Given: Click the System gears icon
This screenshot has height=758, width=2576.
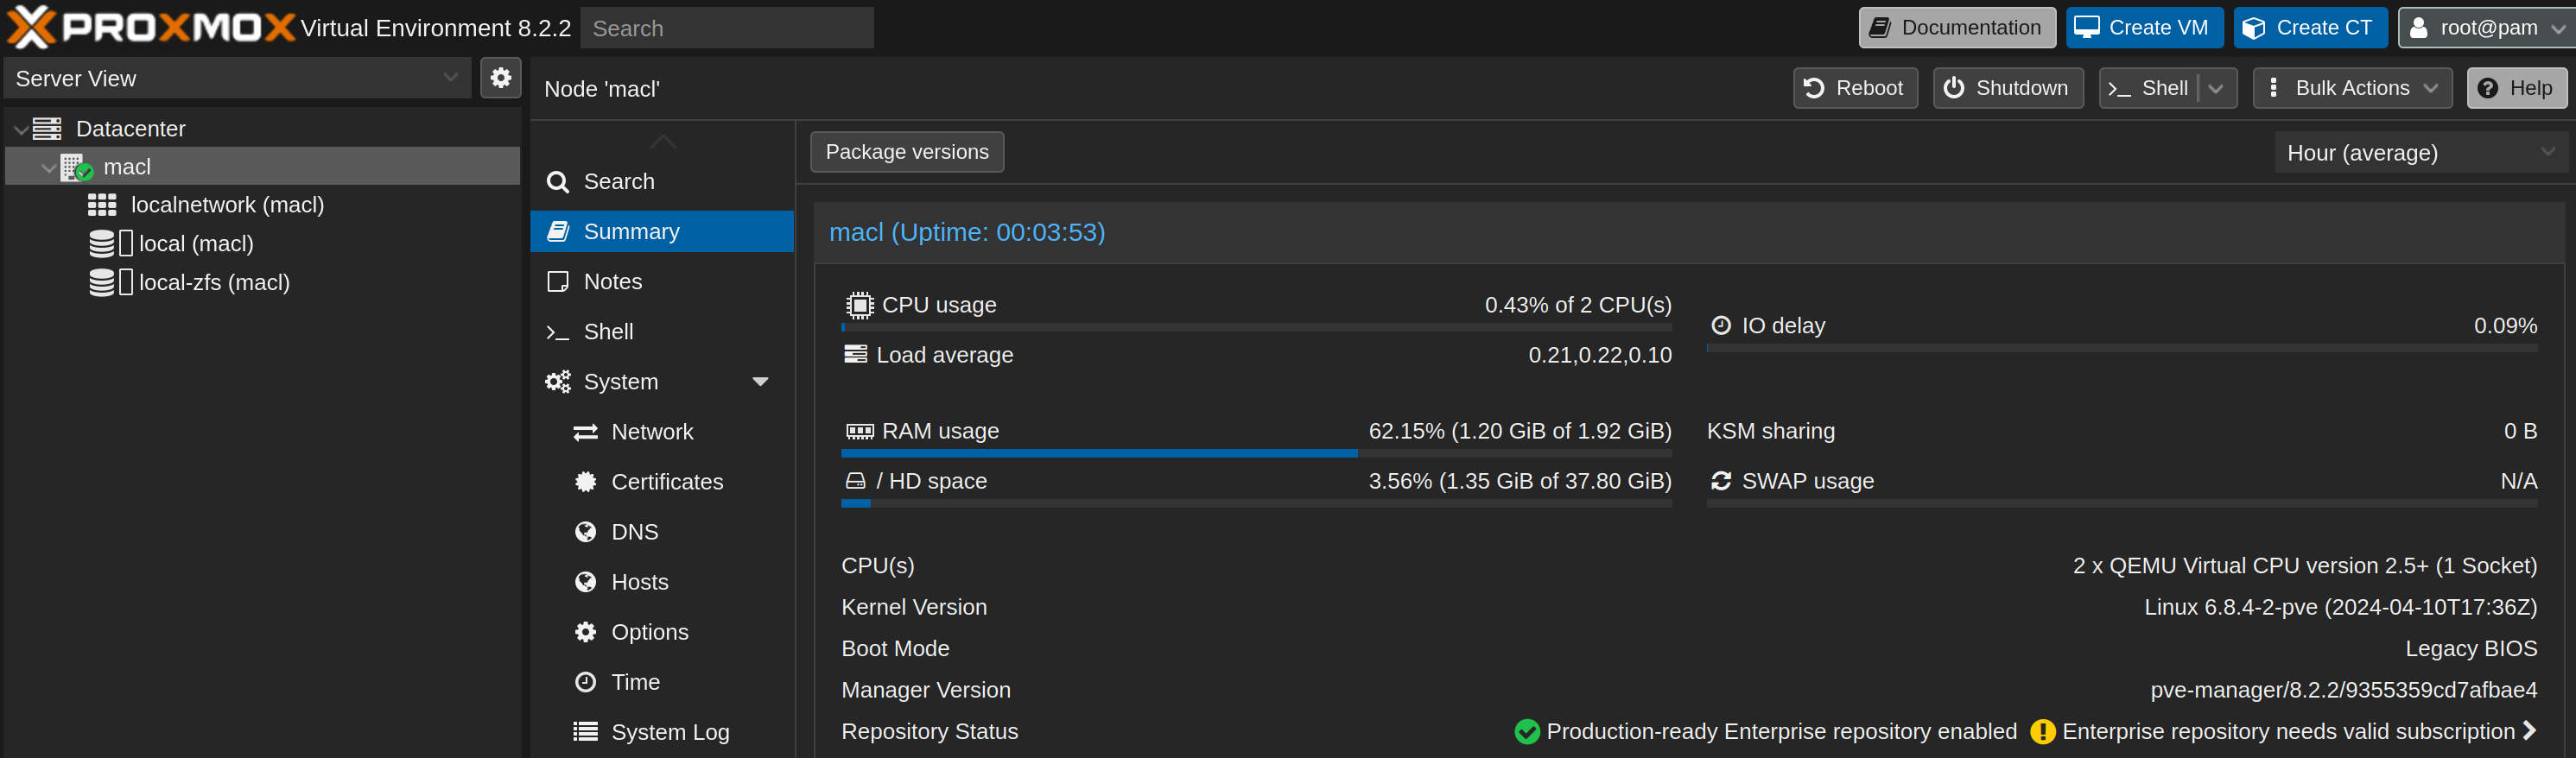Looking at the screenshot, I should (x=558, y=382).
